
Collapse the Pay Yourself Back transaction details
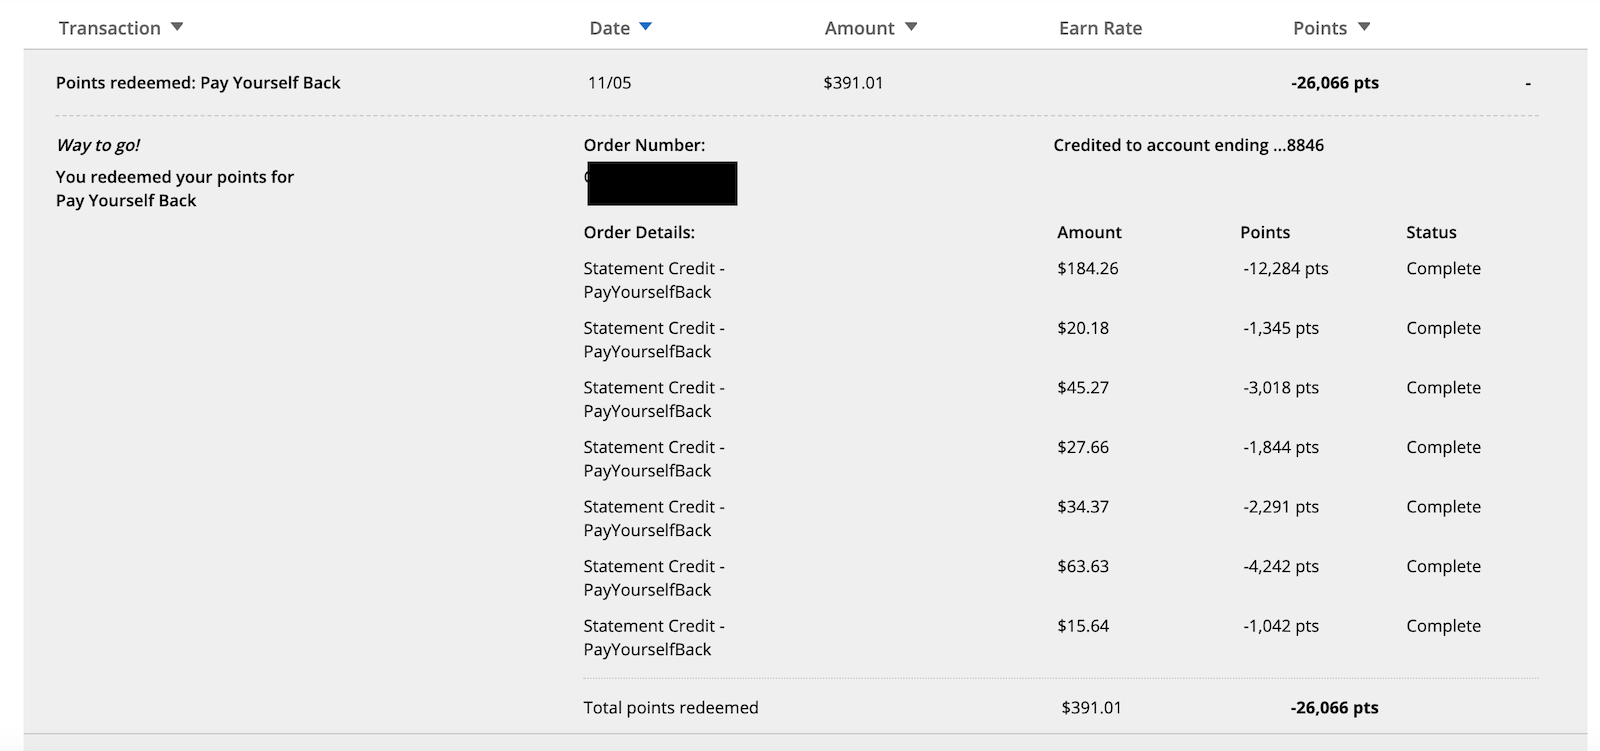pyautogui.click(x=1527, y=84)
